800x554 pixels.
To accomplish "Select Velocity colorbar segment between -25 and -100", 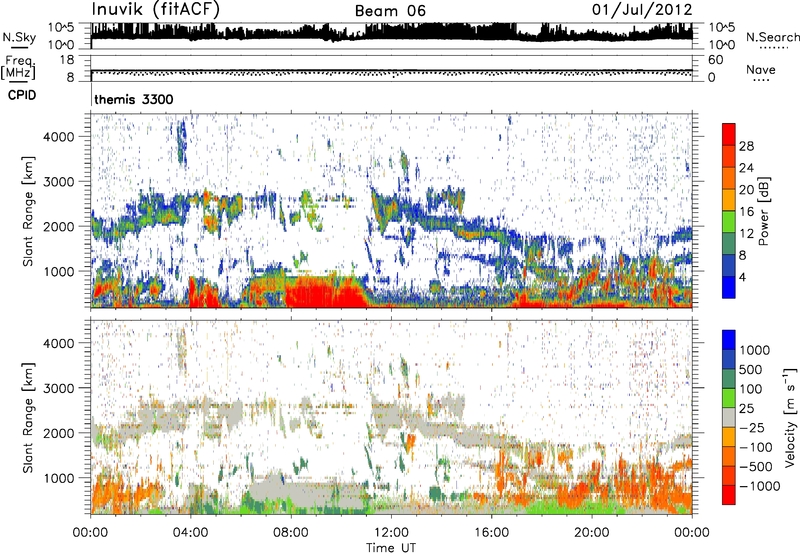I will click(x=729, y=437).
